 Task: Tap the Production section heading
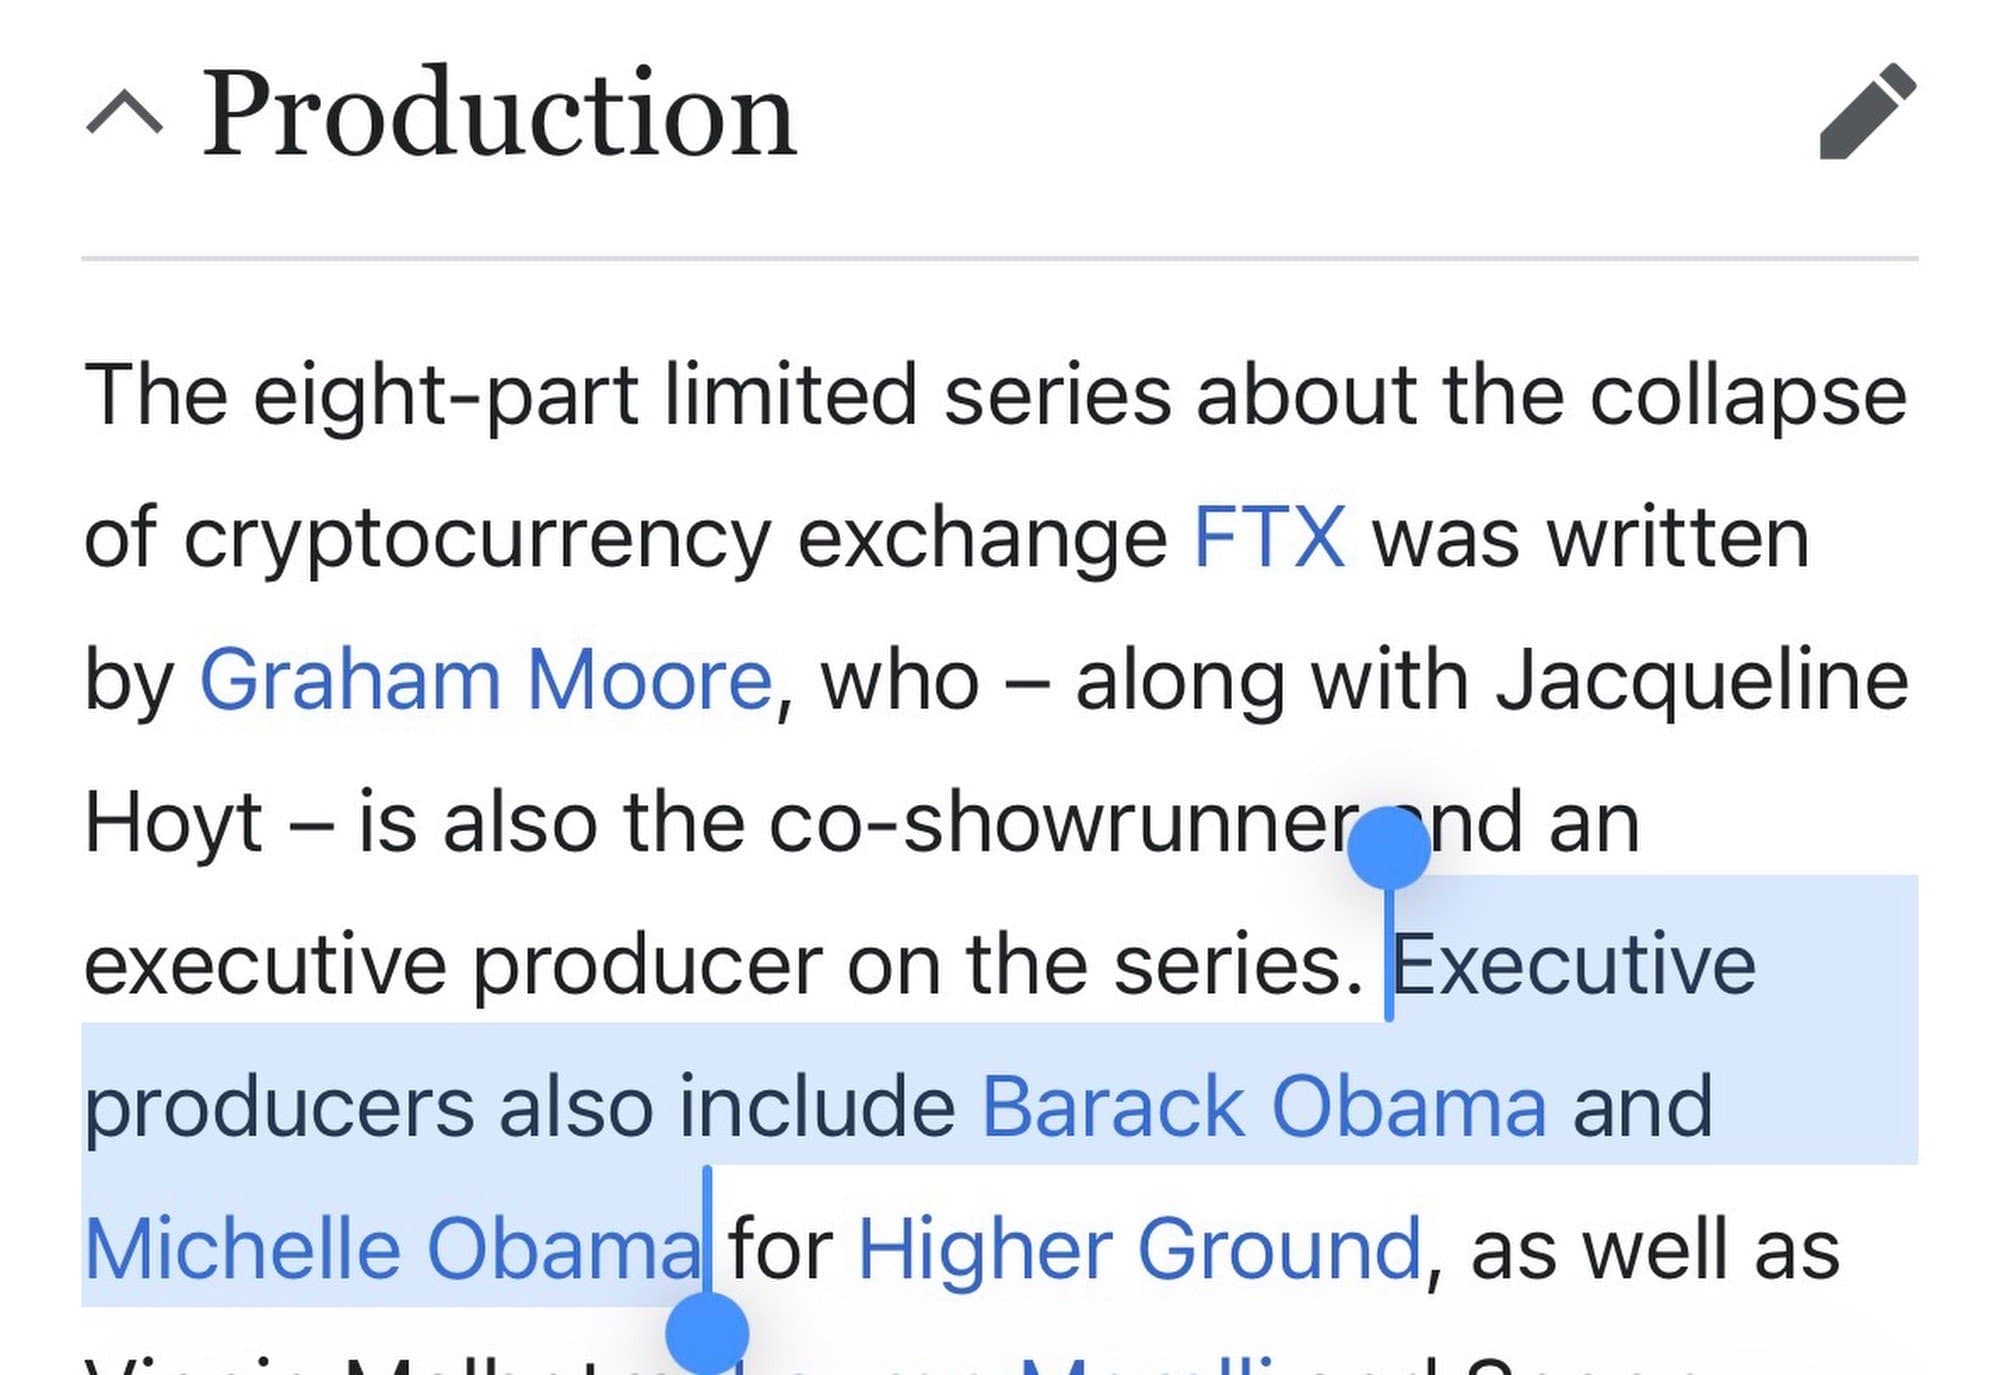point(499,111)
